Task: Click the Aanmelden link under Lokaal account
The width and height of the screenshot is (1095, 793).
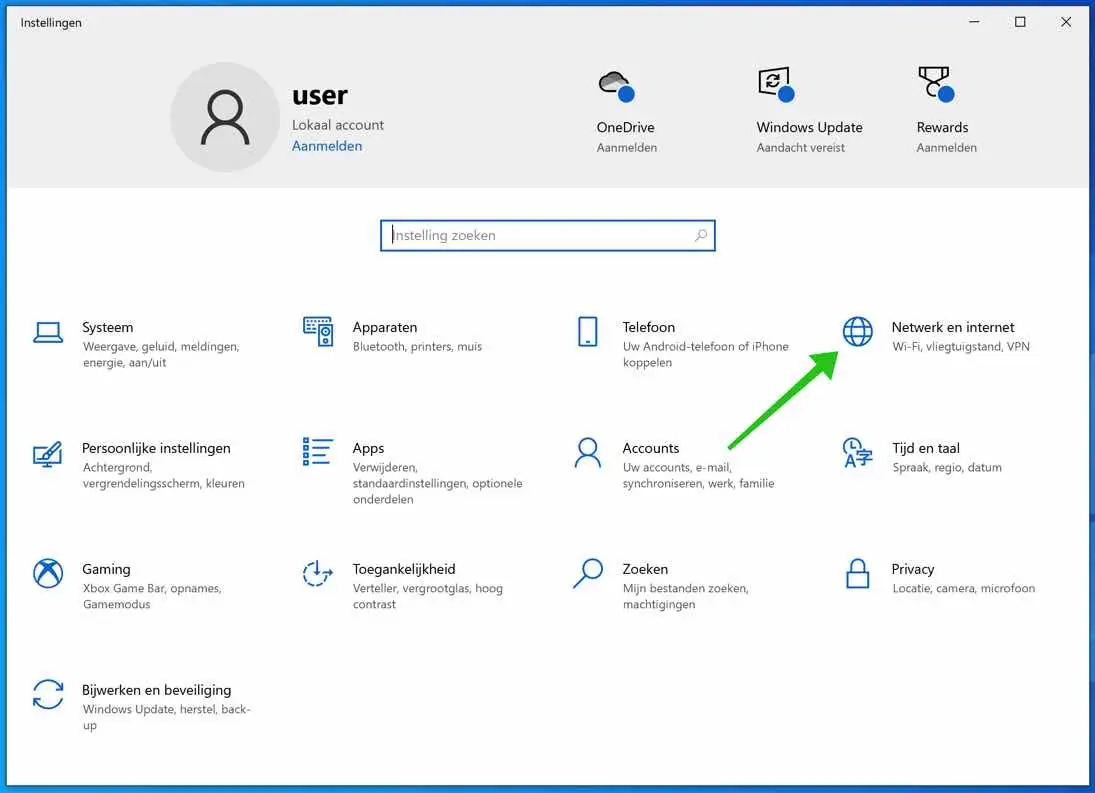Action: (x=327, y=146)
